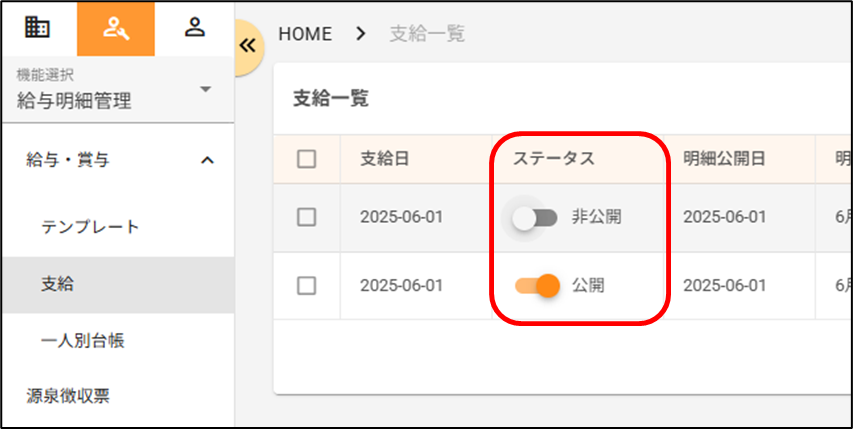Viewport: 853px width, 429px height.
Task: Tick checkbox for the 非公開 row
Action: click(307, 217)
